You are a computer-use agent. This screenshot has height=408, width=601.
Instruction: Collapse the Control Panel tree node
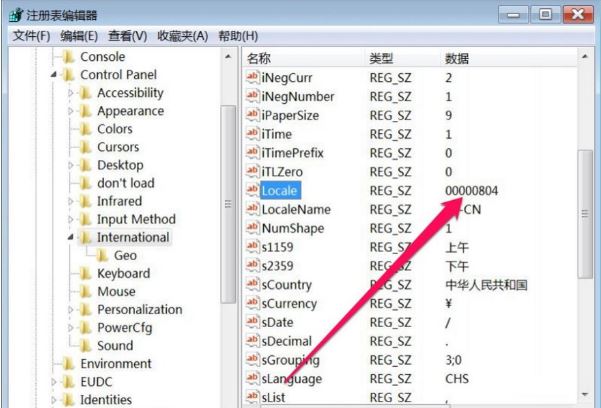55,75
